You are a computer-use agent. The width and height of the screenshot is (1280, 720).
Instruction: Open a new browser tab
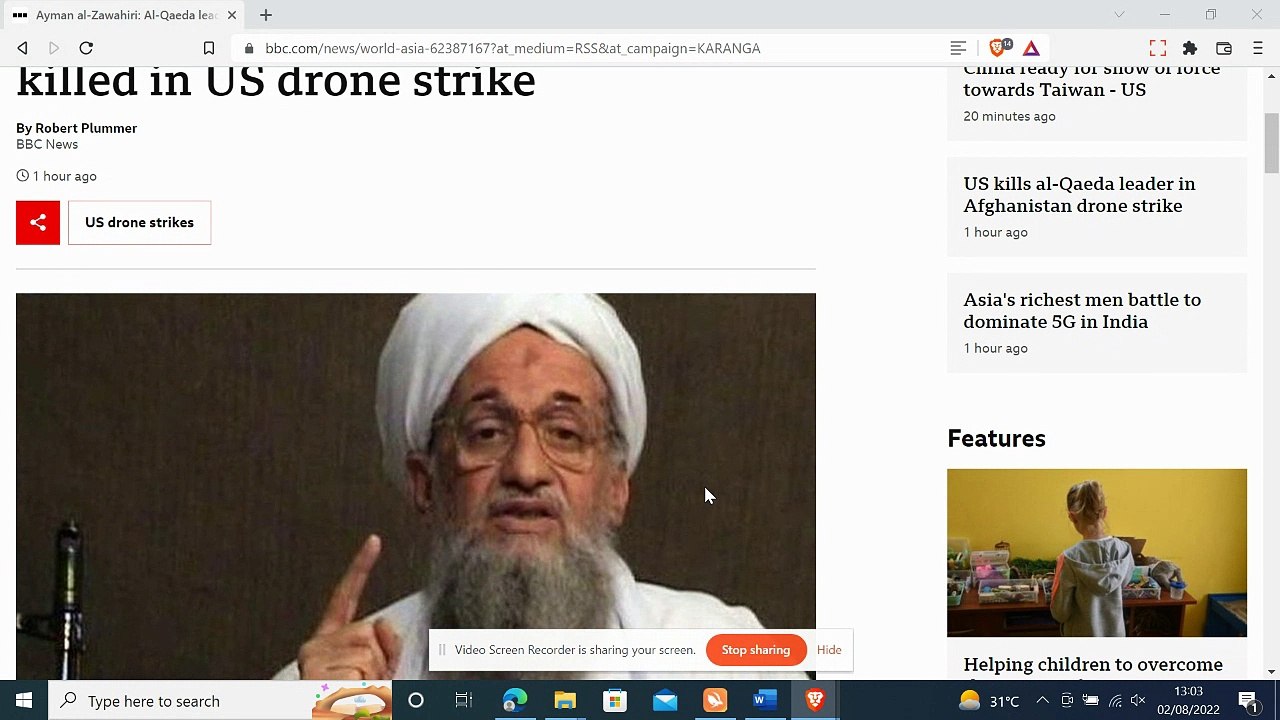point(266,15)
